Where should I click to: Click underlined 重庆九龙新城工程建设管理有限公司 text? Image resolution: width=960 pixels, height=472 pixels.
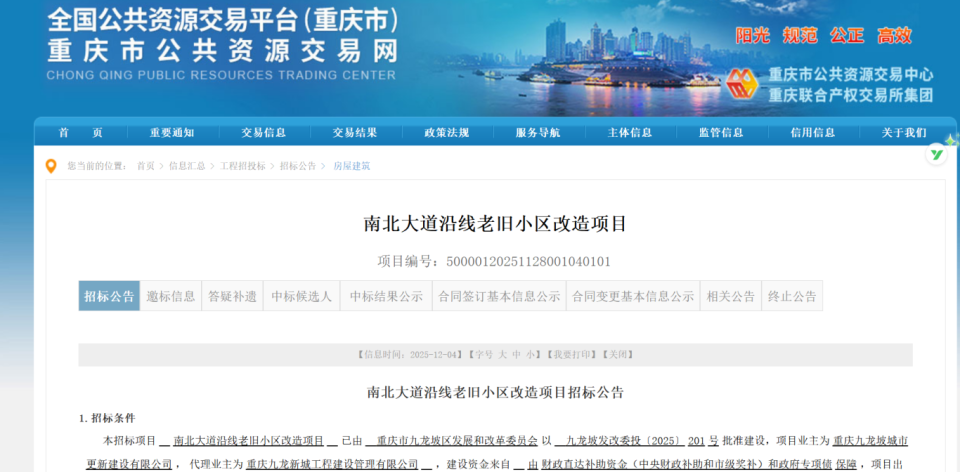click(332, 463)
